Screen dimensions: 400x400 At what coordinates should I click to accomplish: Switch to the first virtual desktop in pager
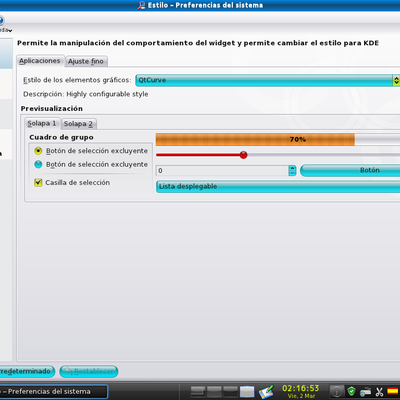click(x=198, y=391)
